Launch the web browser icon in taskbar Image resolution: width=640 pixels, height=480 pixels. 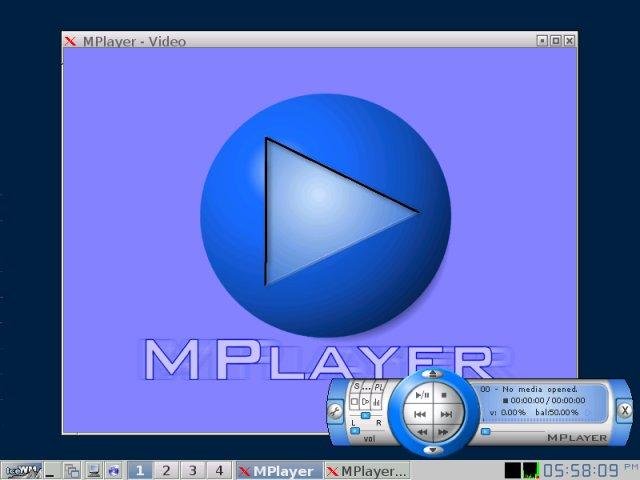(114, 471)
